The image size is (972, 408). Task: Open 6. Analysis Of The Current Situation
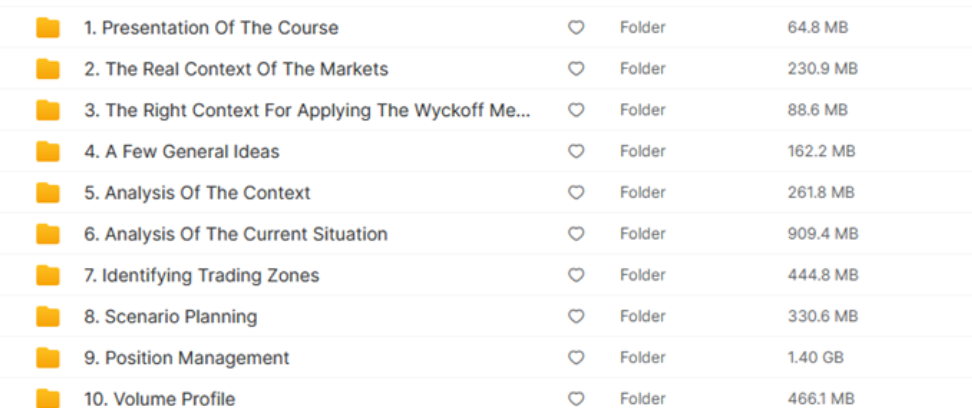tap(236, 234)
